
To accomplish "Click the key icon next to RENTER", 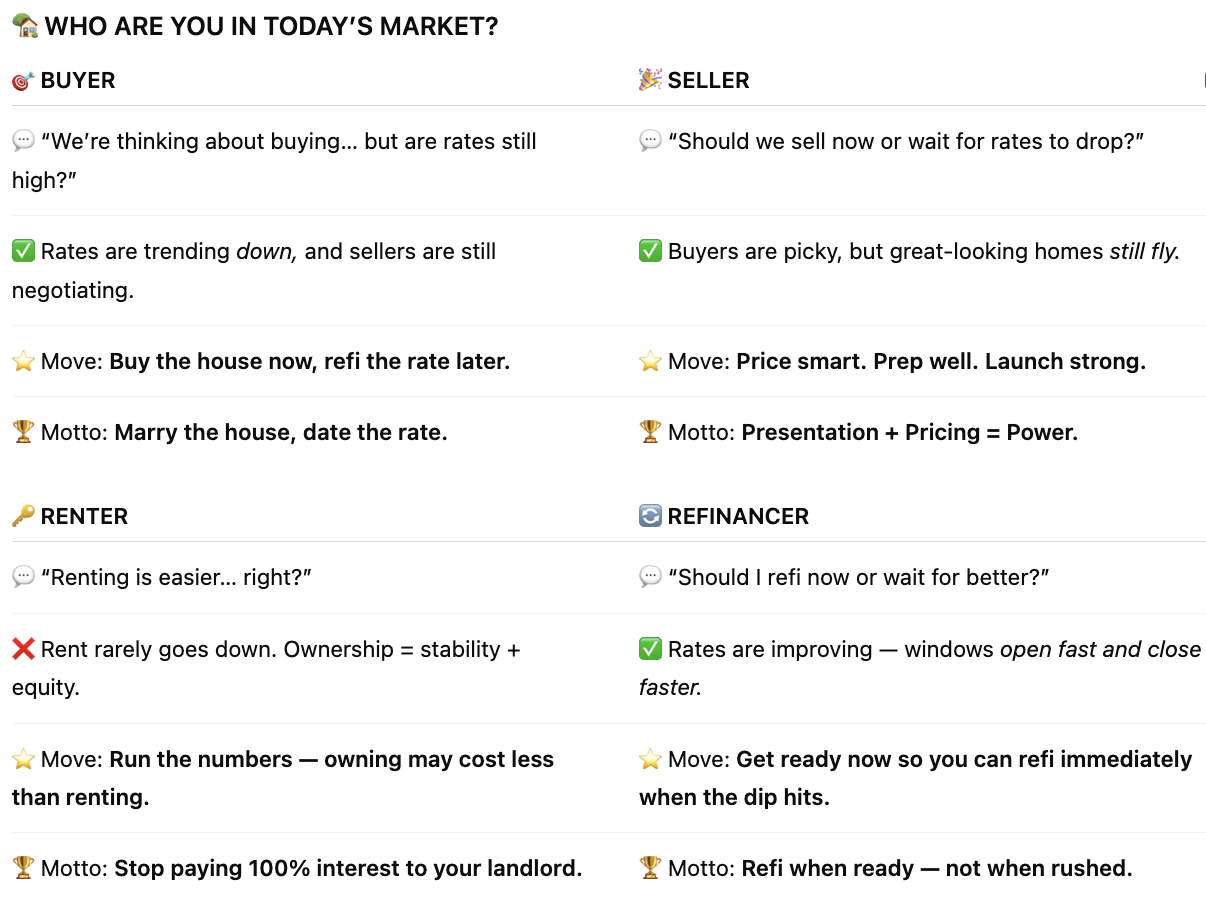I will pyautogui.click(x=23, y=516).
